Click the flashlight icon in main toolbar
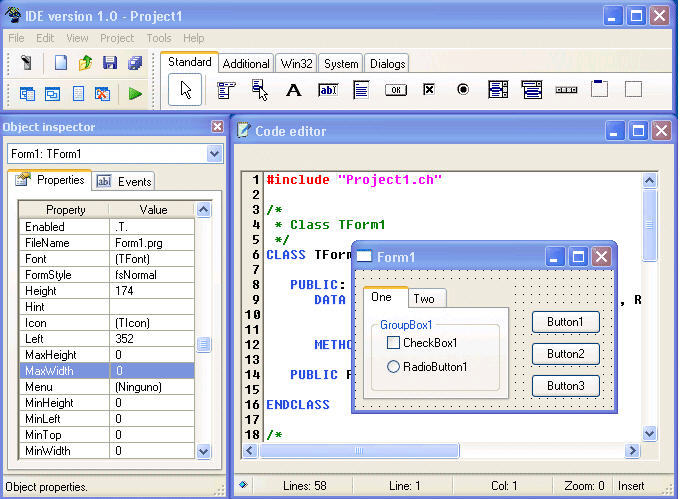 [26, 63]
